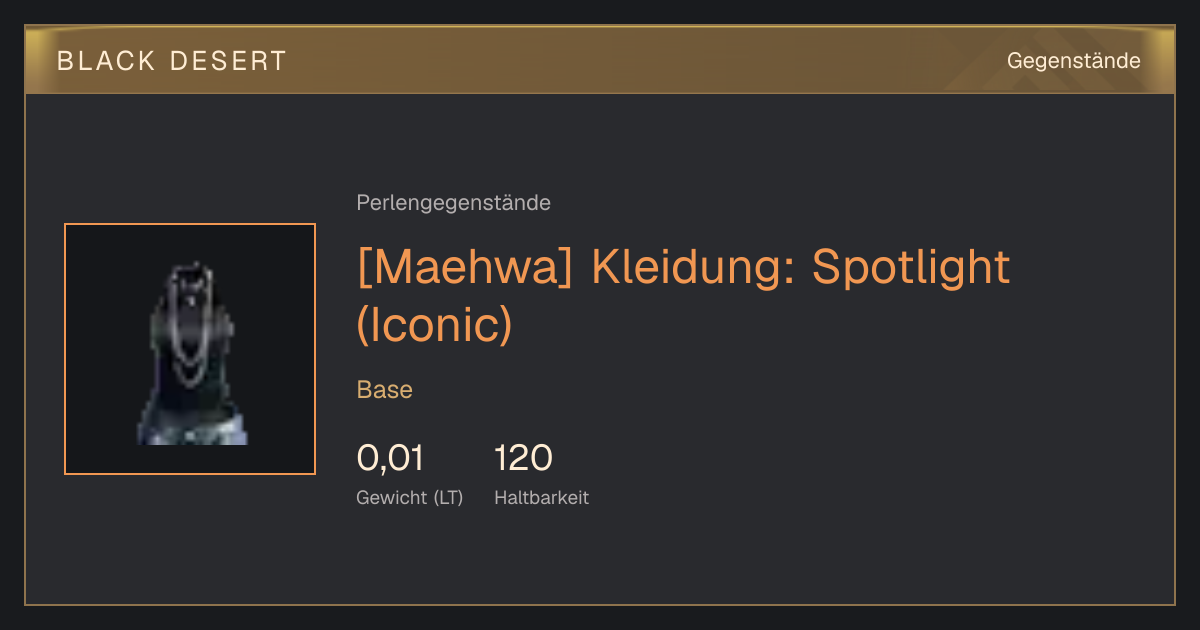Click the Gewicht (LT) label
1200x630 pixels.
coord(410,497)
